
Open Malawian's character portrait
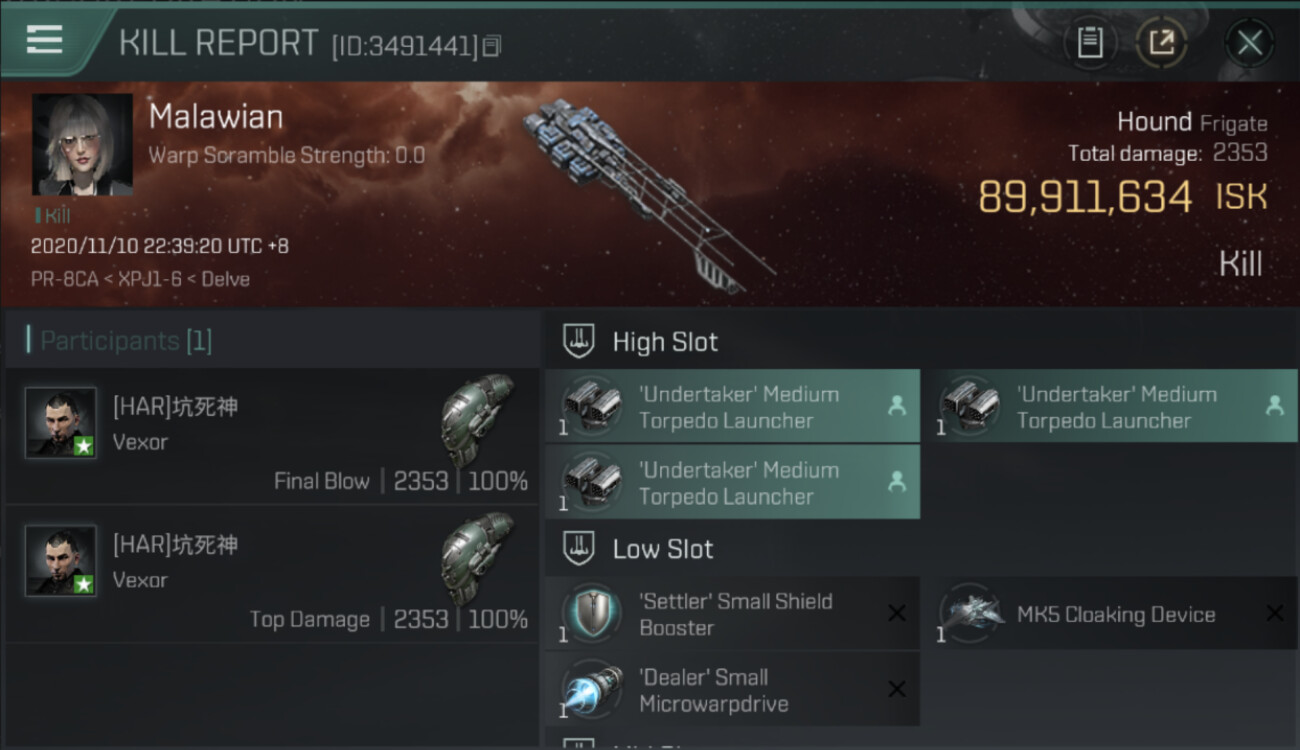82,145
